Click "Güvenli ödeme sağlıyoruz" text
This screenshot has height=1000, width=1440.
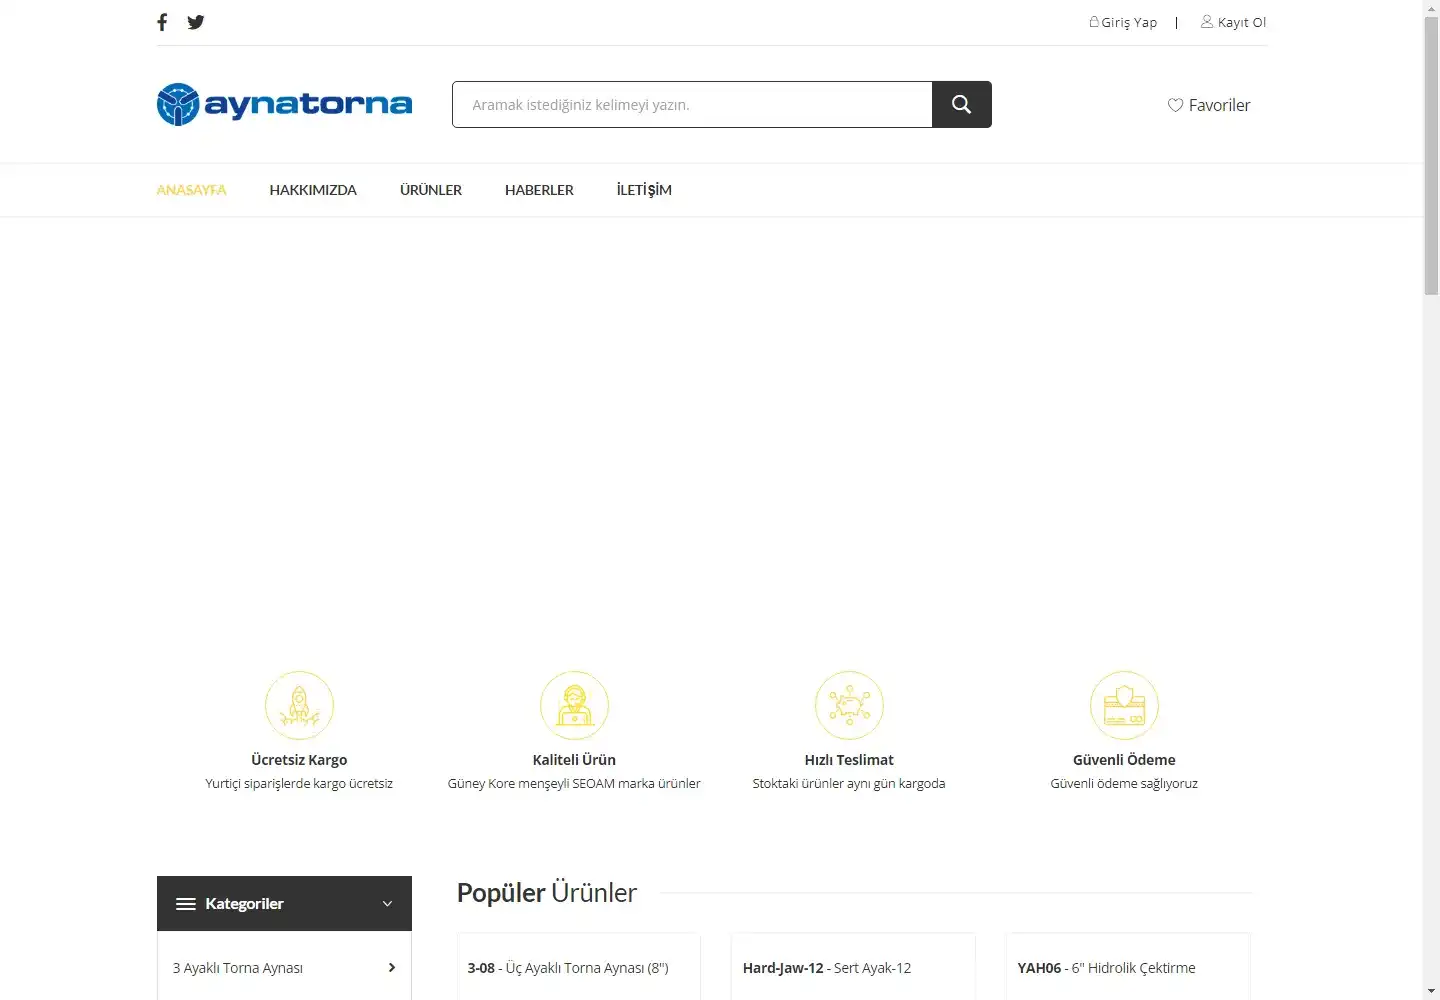point(1124,783)
